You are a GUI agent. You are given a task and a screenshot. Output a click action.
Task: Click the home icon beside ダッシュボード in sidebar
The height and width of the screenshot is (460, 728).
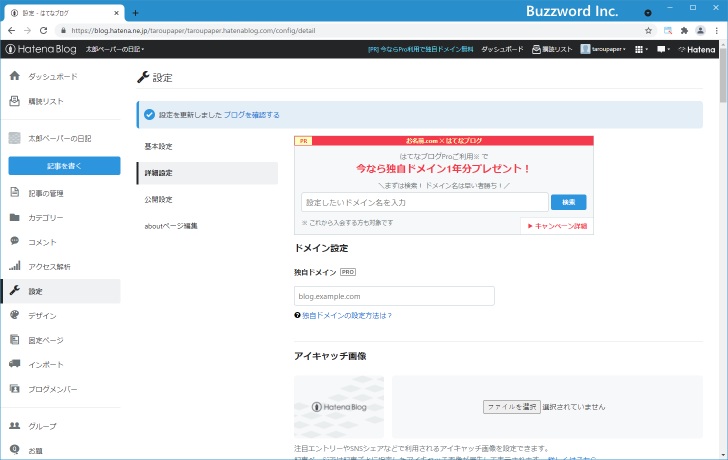click(15, 76)
